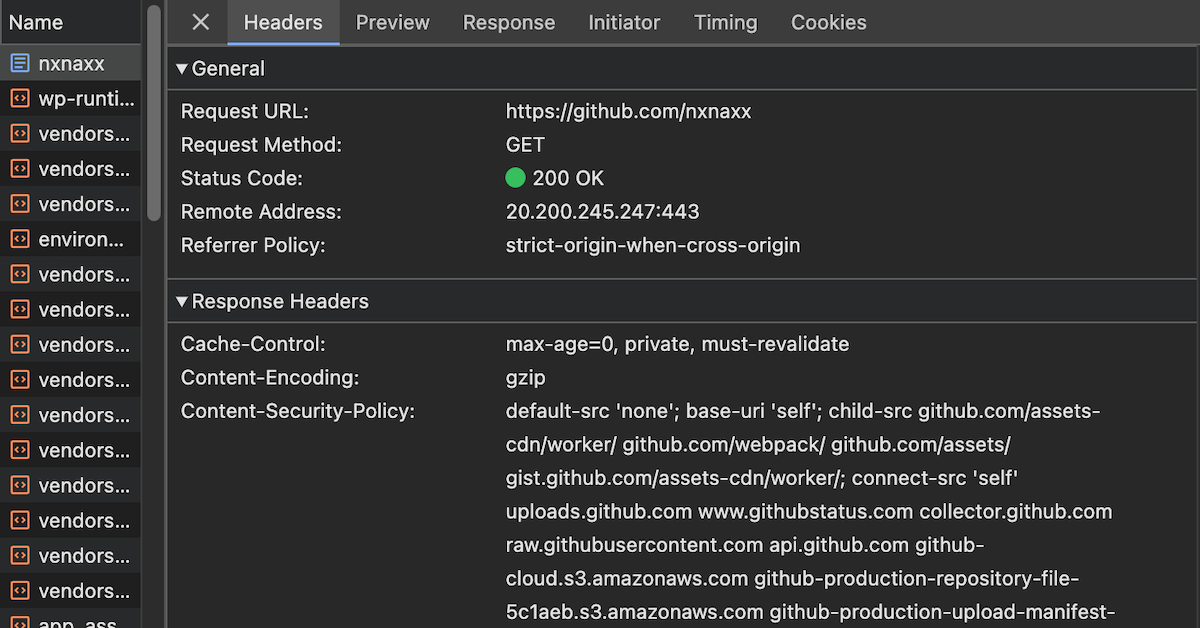Open the Timing tab

pos(725,22)
